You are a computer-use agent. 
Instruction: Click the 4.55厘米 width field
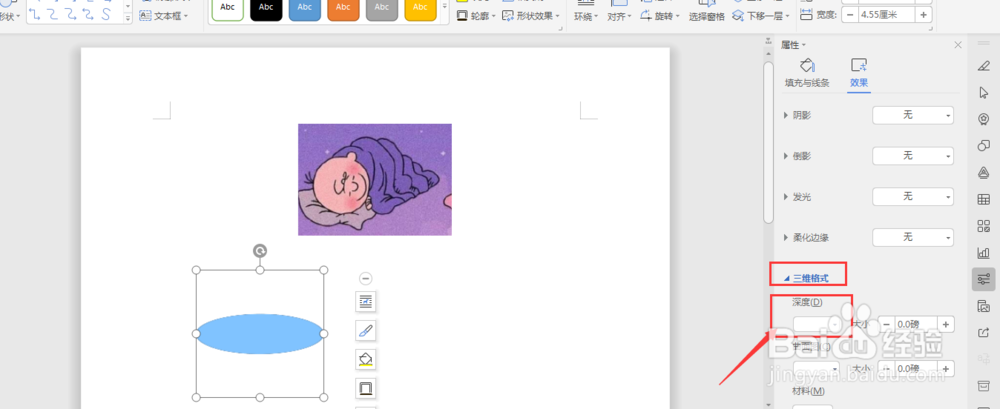pyautogui.click(x=886, y=15)
